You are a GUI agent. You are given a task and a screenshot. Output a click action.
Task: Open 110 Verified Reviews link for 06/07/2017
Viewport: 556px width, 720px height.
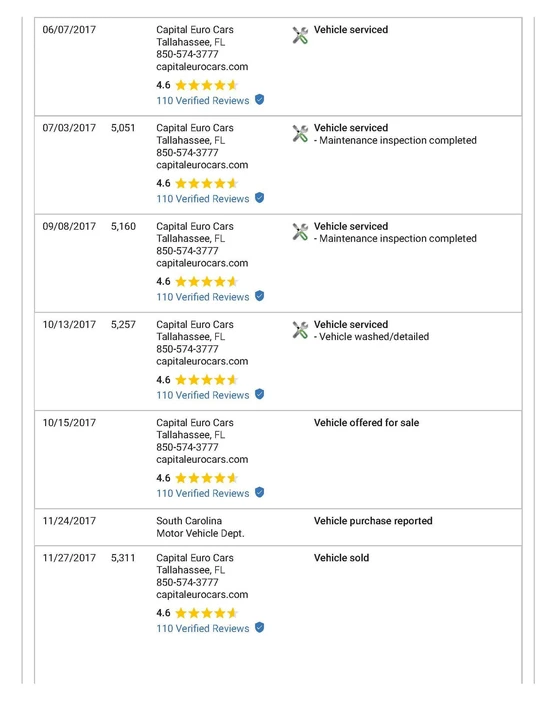(x=202, y=101)
